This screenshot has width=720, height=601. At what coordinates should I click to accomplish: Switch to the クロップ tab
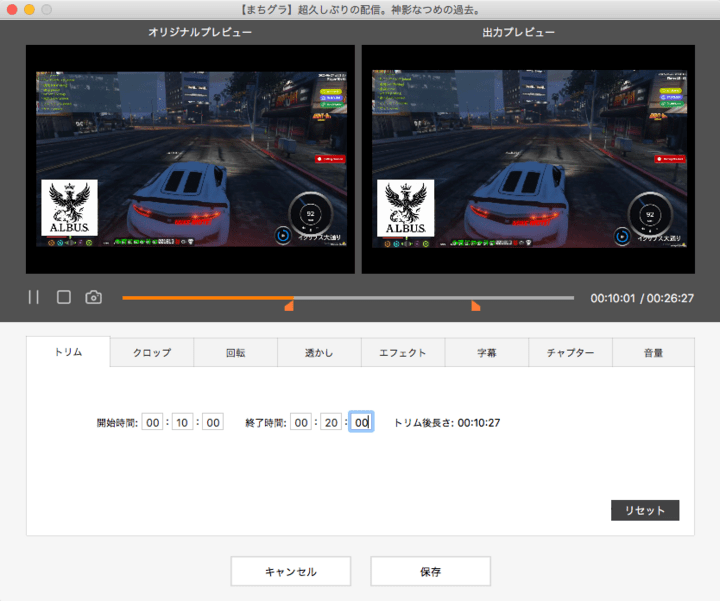tap(152, 353)
